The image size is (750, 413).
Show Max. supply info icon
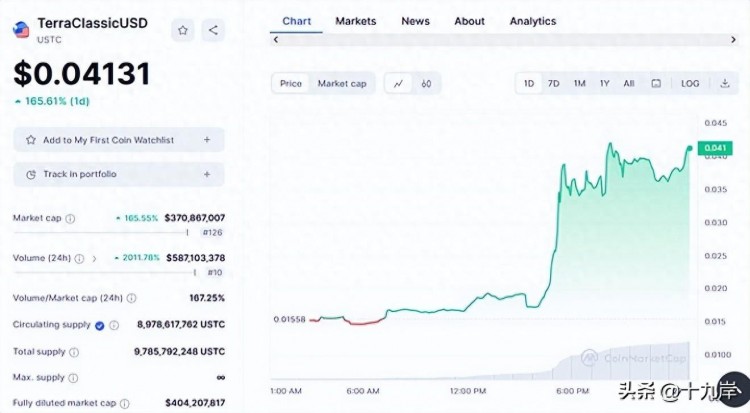(73, 378)
